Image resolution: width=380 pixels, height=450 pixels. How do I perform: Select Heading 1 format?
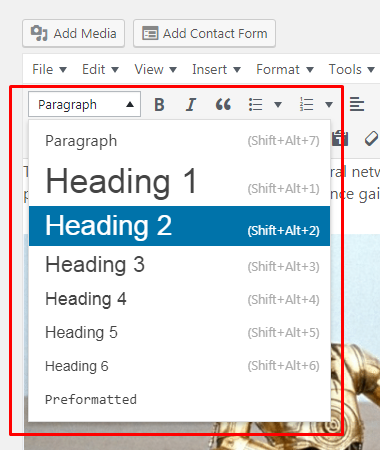click(179, 181)
